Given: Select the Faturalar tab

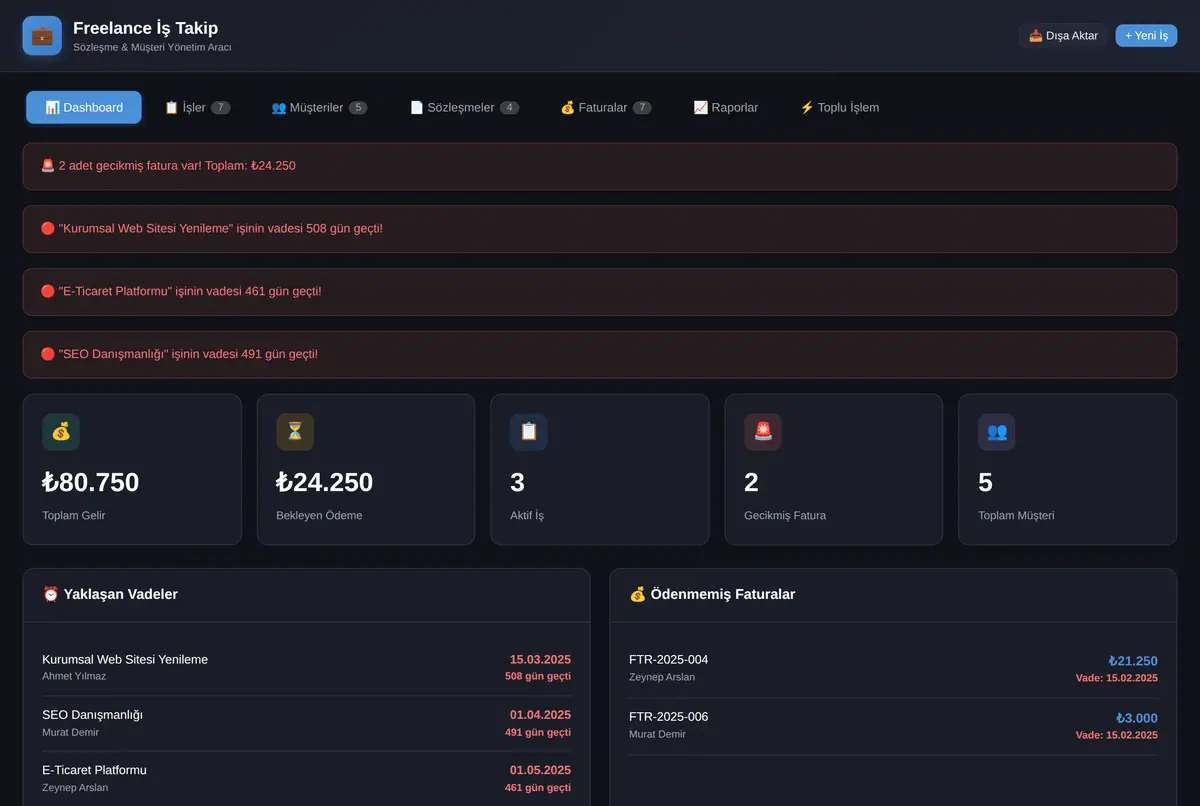Looking at the screenshot, I should (x=605, y=107).
